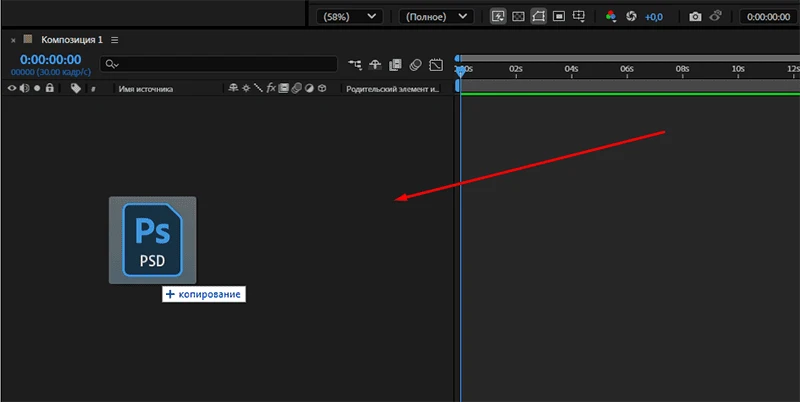
Task: Click the 08s mark on time ruler
Action: [x=683, y=69]
